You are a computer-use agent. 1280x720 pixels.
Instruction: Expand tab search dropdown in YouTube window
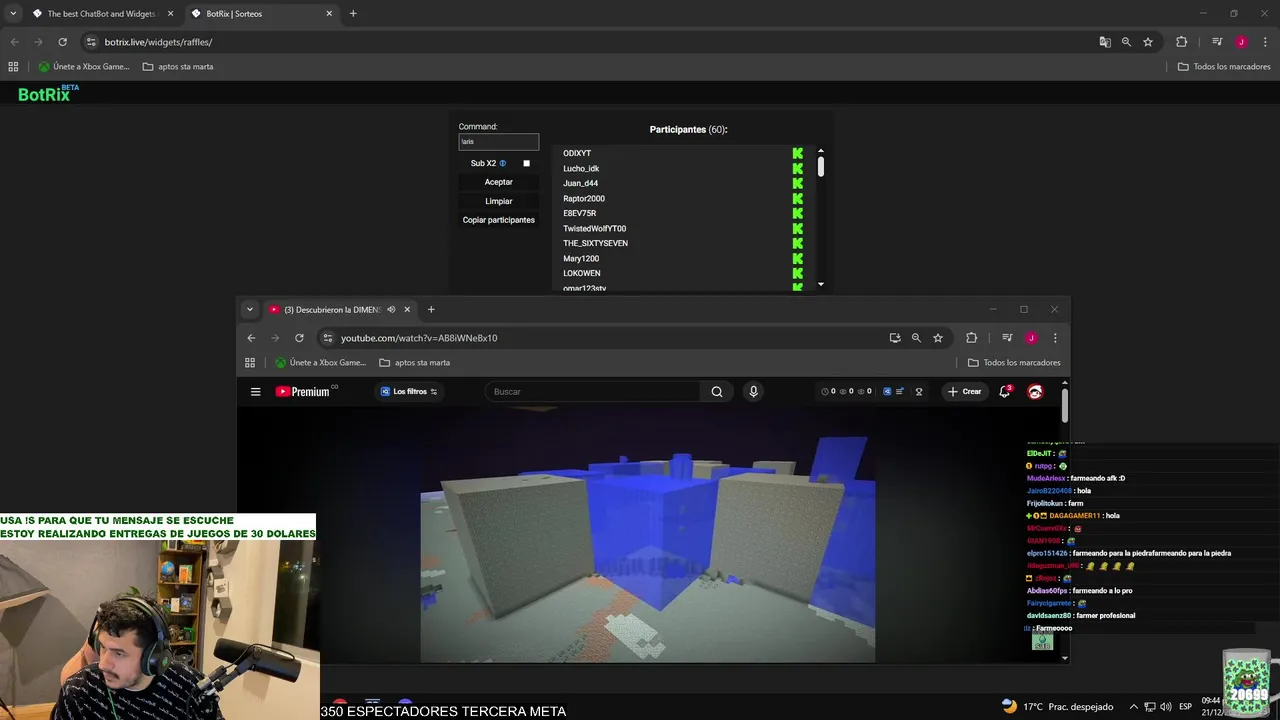coord(250,310)
